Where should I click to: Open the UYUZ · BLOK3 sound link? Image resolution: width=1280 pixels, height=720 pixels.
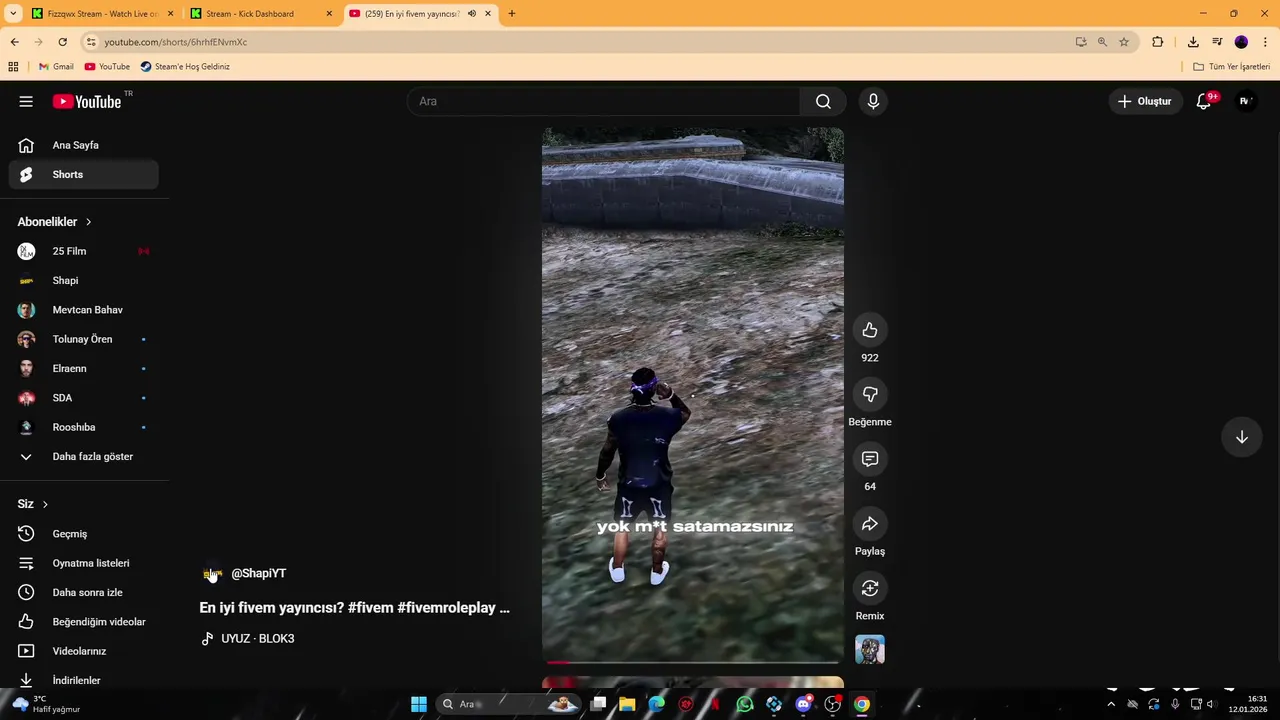tap(257, 638)
